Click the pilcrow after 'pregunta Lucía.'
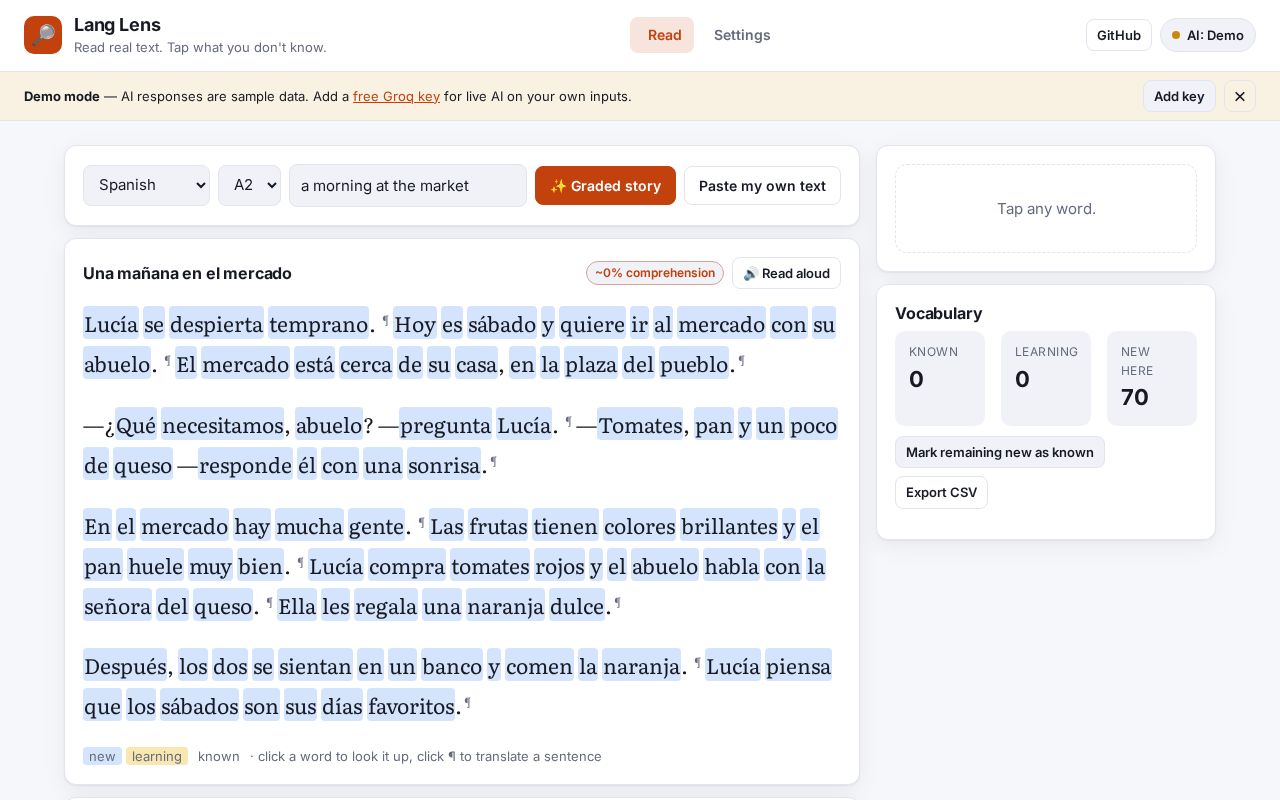The image size is (1280, 800). pyautogui.click(x=568, y=422)
